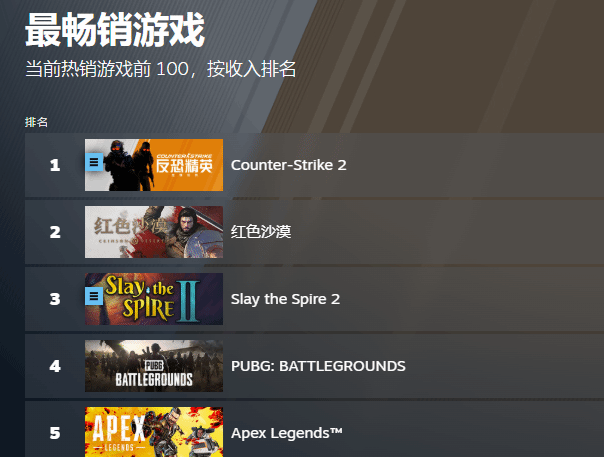This screenshot has width=604, height=457.
Task: Click rank number 2 in the list
Action: coord(55,232)
